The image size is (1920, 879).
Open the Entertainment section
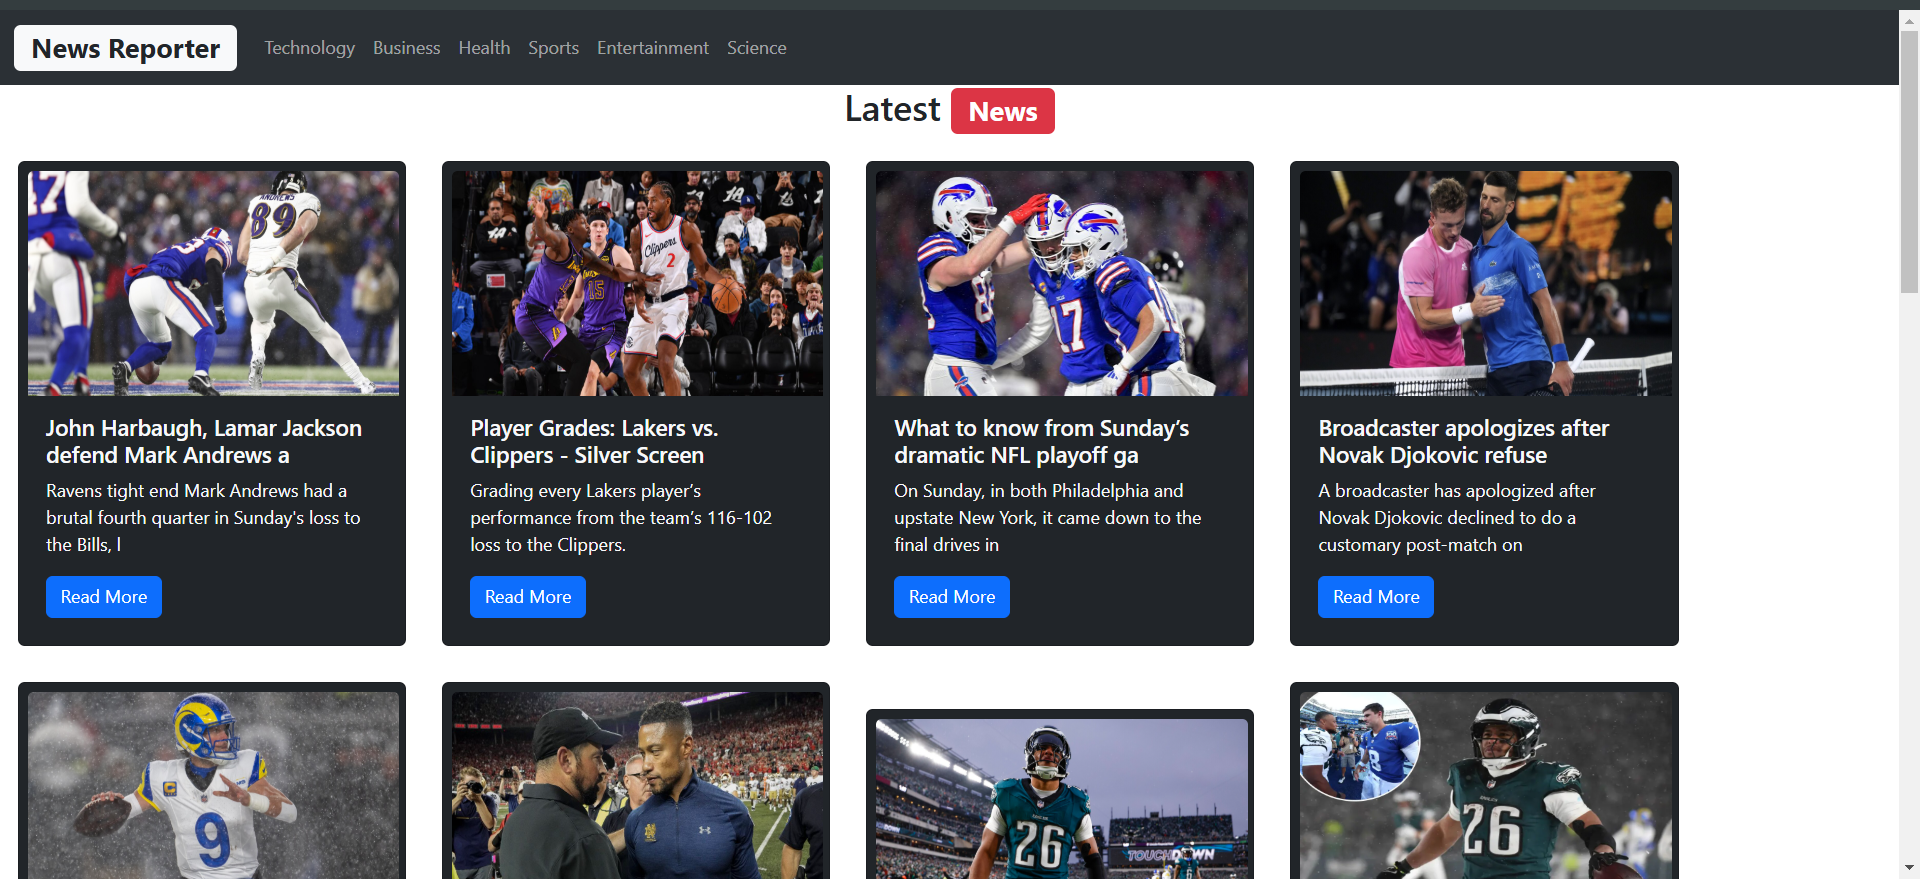(x=652, y=48)
